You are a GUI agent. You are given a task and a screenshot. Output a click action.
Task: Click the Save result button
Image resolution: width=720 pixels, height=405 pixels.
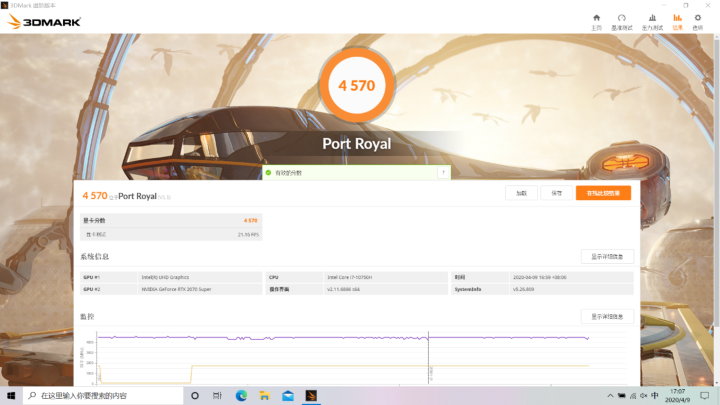coord(557,193)
